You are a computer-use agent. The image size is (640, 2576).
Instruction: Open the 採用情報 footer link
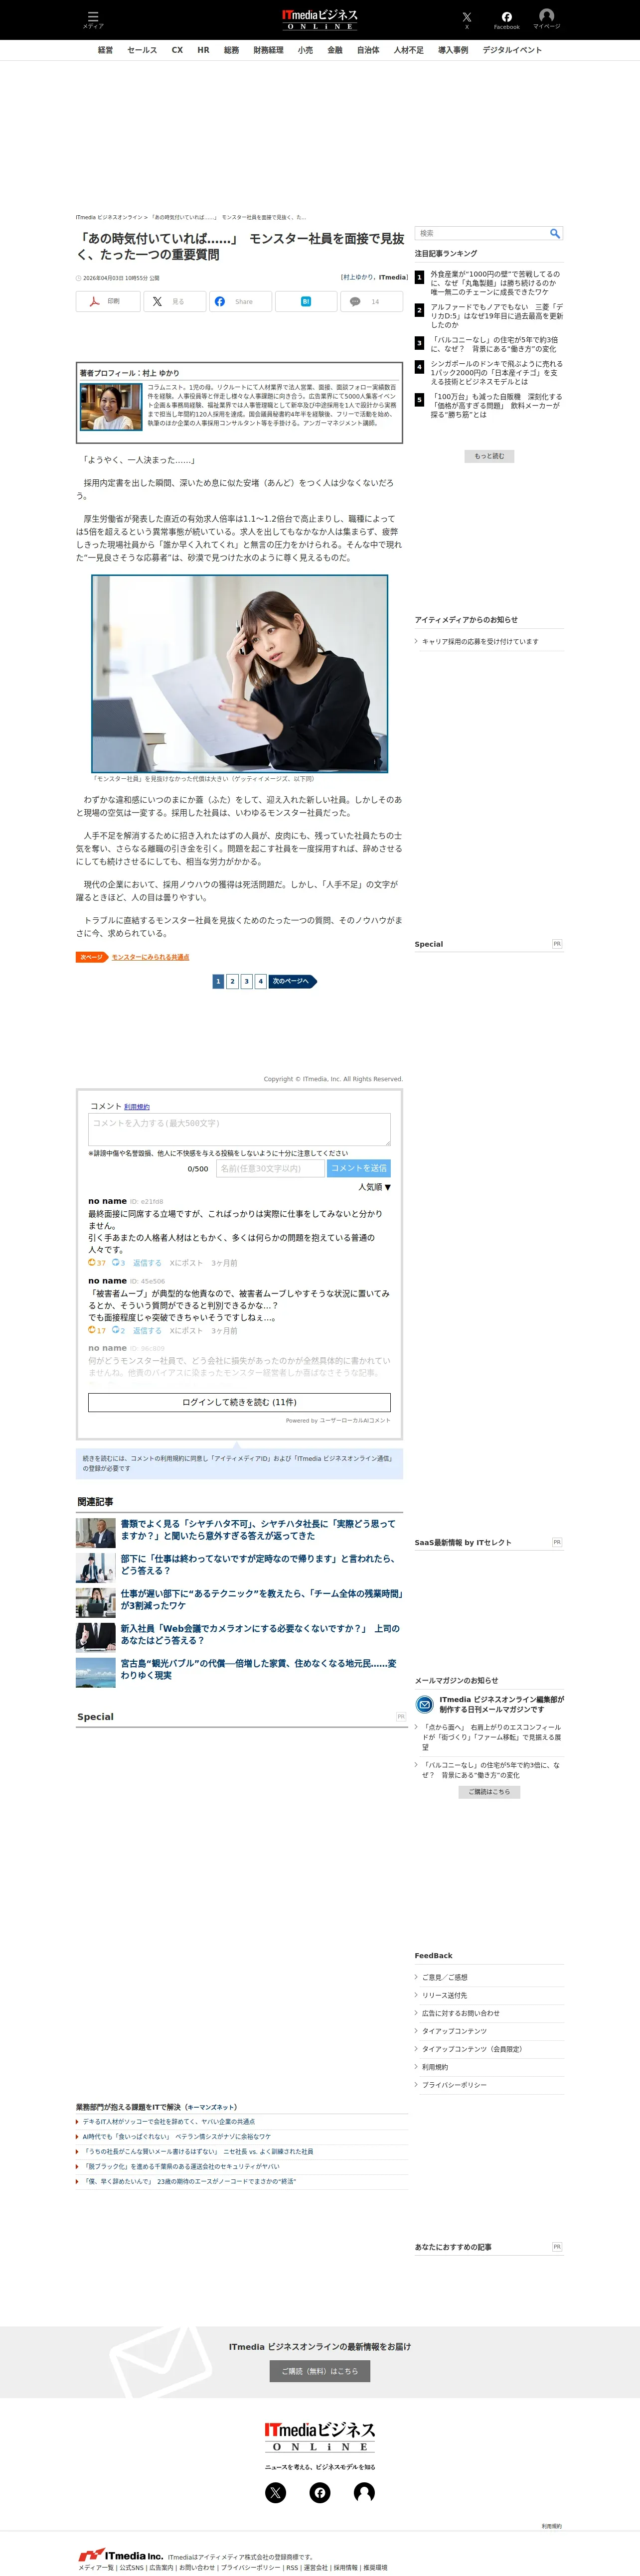click(x=345, y=2567)
